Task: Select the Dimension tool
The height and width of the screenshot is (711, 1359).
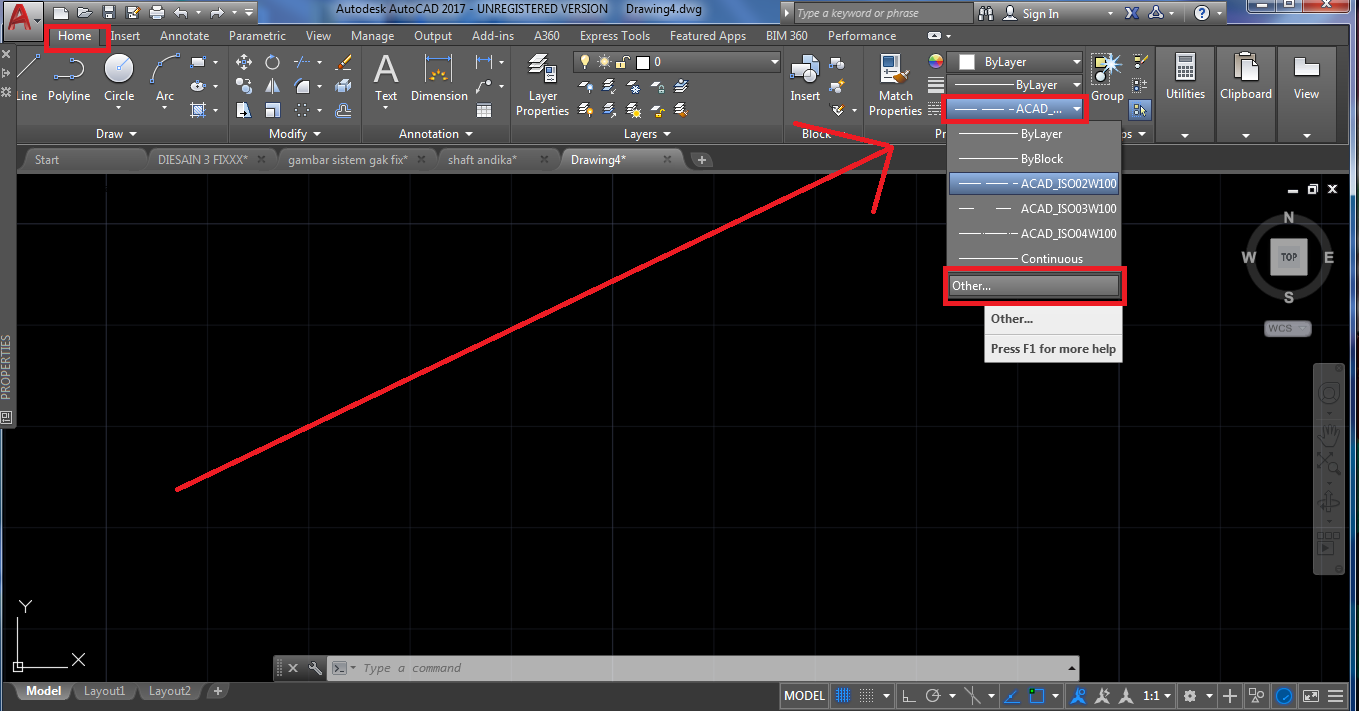Action: point(439,78)
